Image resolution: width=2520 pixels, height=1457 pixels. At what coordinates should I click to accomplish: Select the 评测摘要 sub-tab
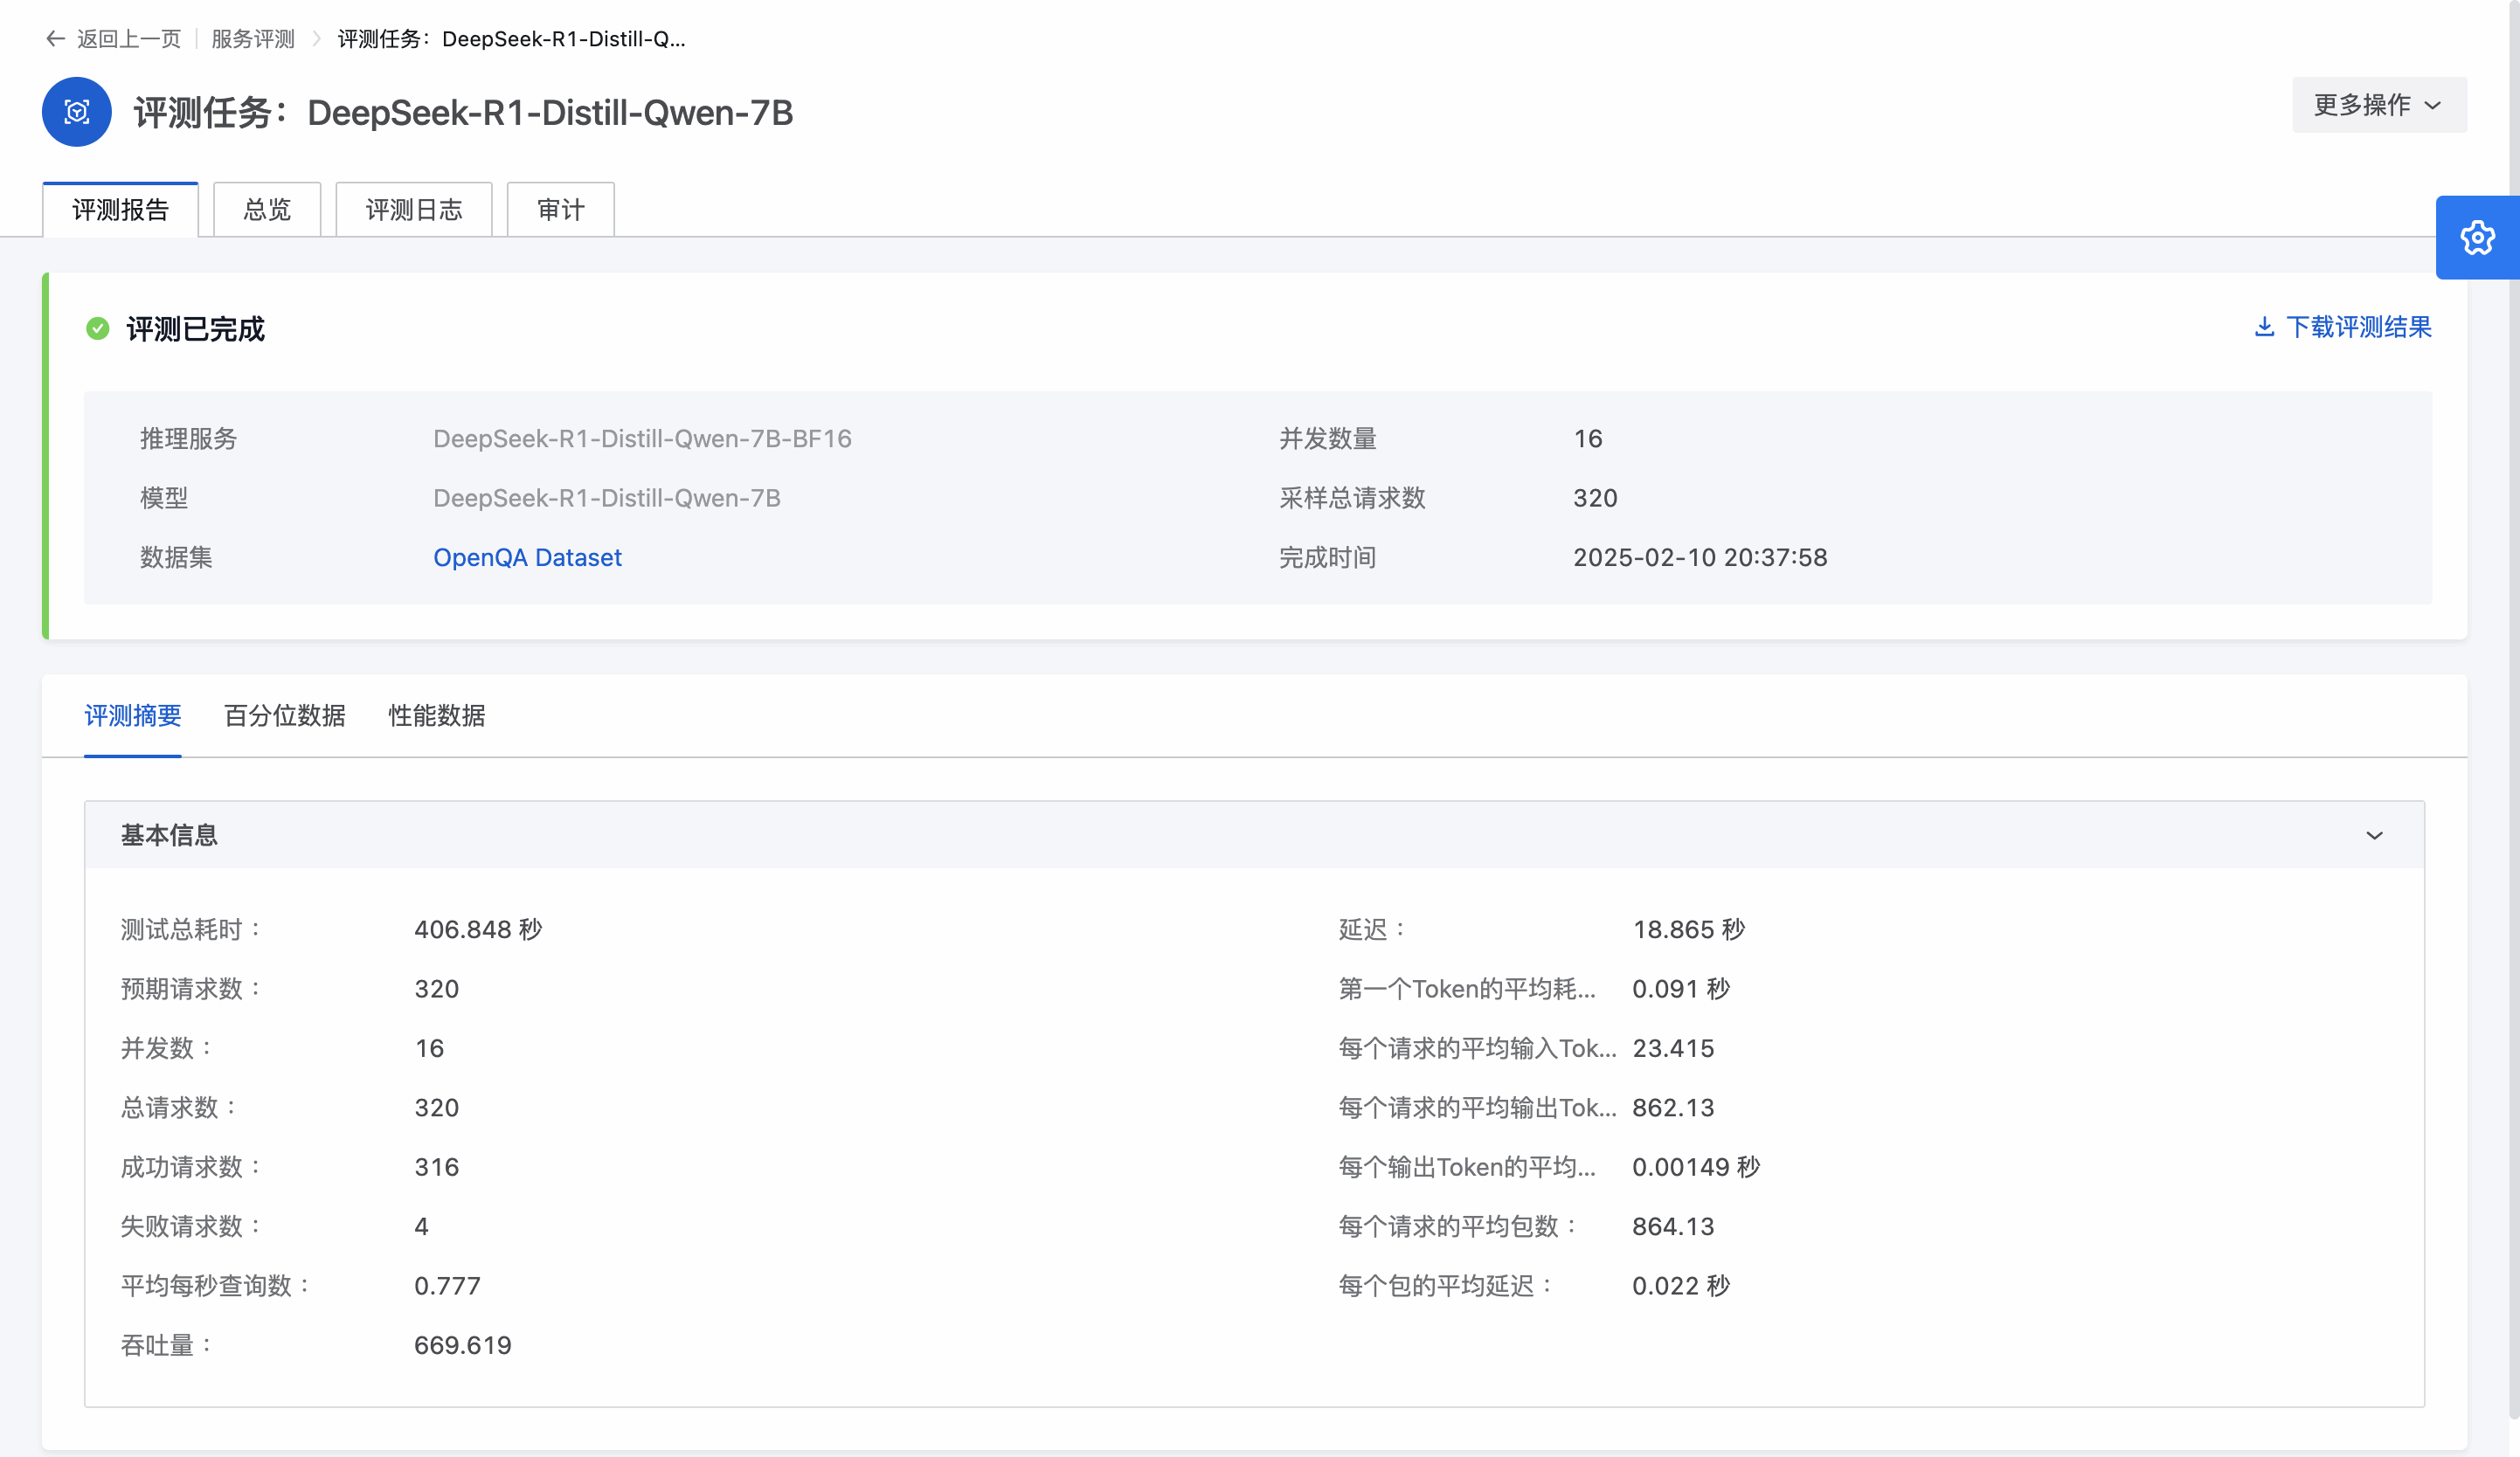pos(133,716)
